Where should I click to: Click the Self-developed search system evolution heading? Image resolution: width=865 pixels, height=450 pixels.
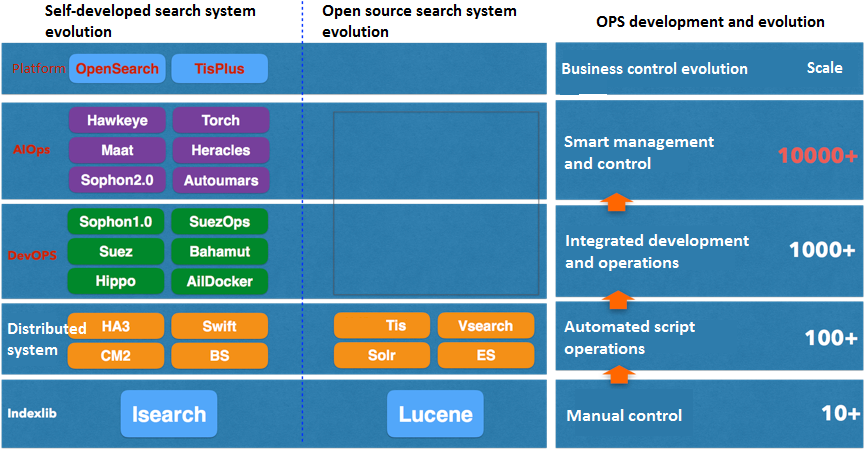(x=150, y=21)
